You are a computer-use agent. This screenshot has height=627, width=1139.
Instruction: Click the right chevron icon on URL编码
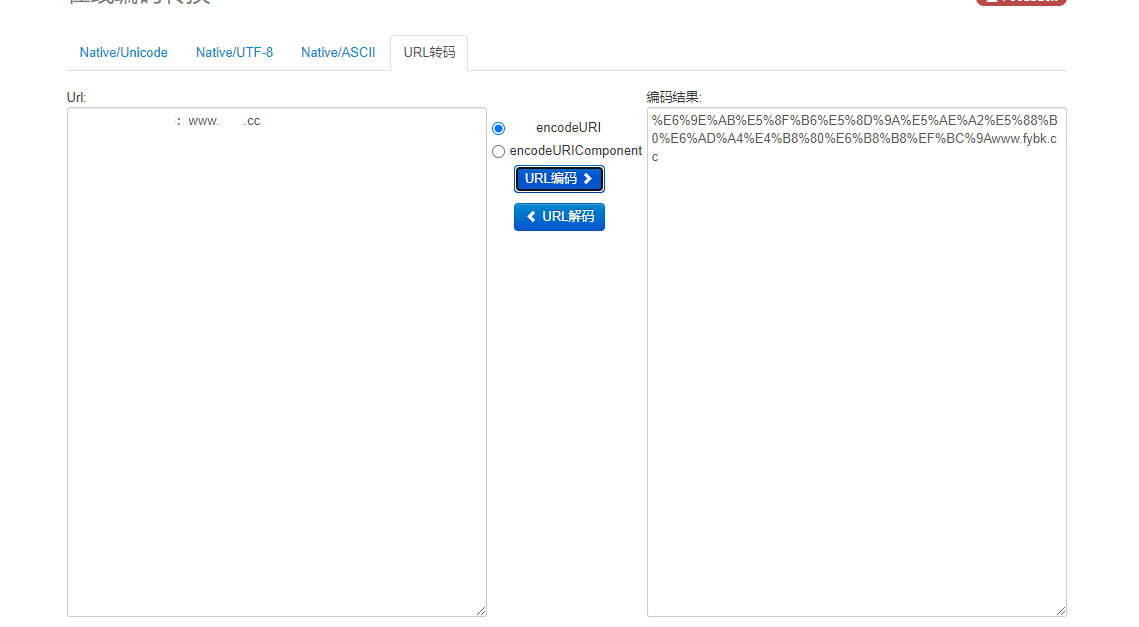(588, 179)
